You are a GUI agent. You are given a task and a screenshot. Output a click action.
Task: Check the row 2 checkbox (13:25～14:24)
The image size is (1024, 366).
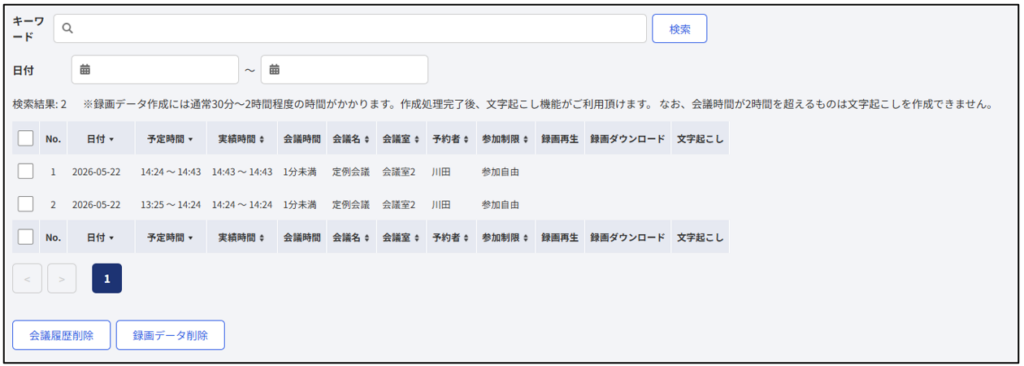(x=25, y=204)
